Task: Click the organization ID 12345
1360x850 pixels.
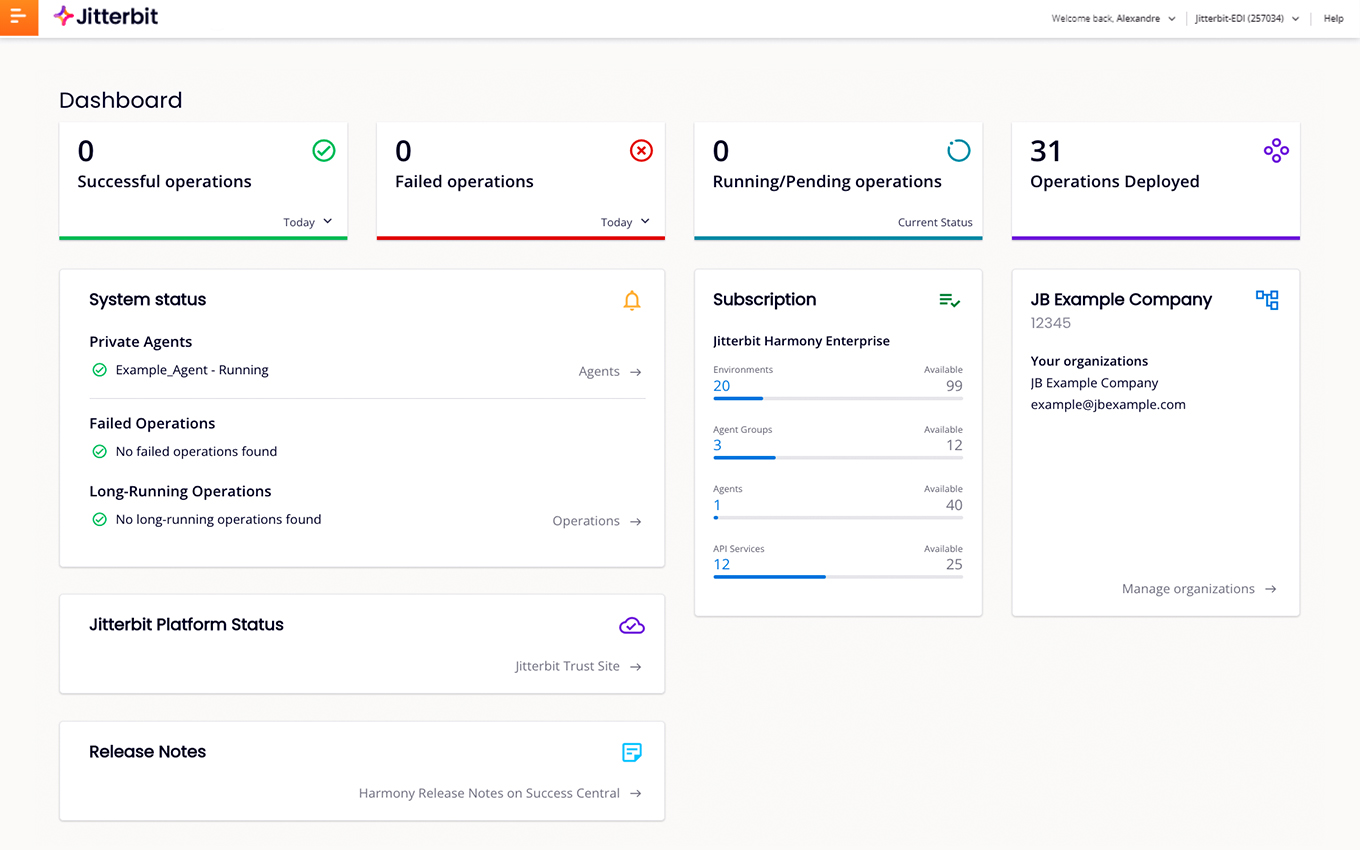Action: point(1051,323)
